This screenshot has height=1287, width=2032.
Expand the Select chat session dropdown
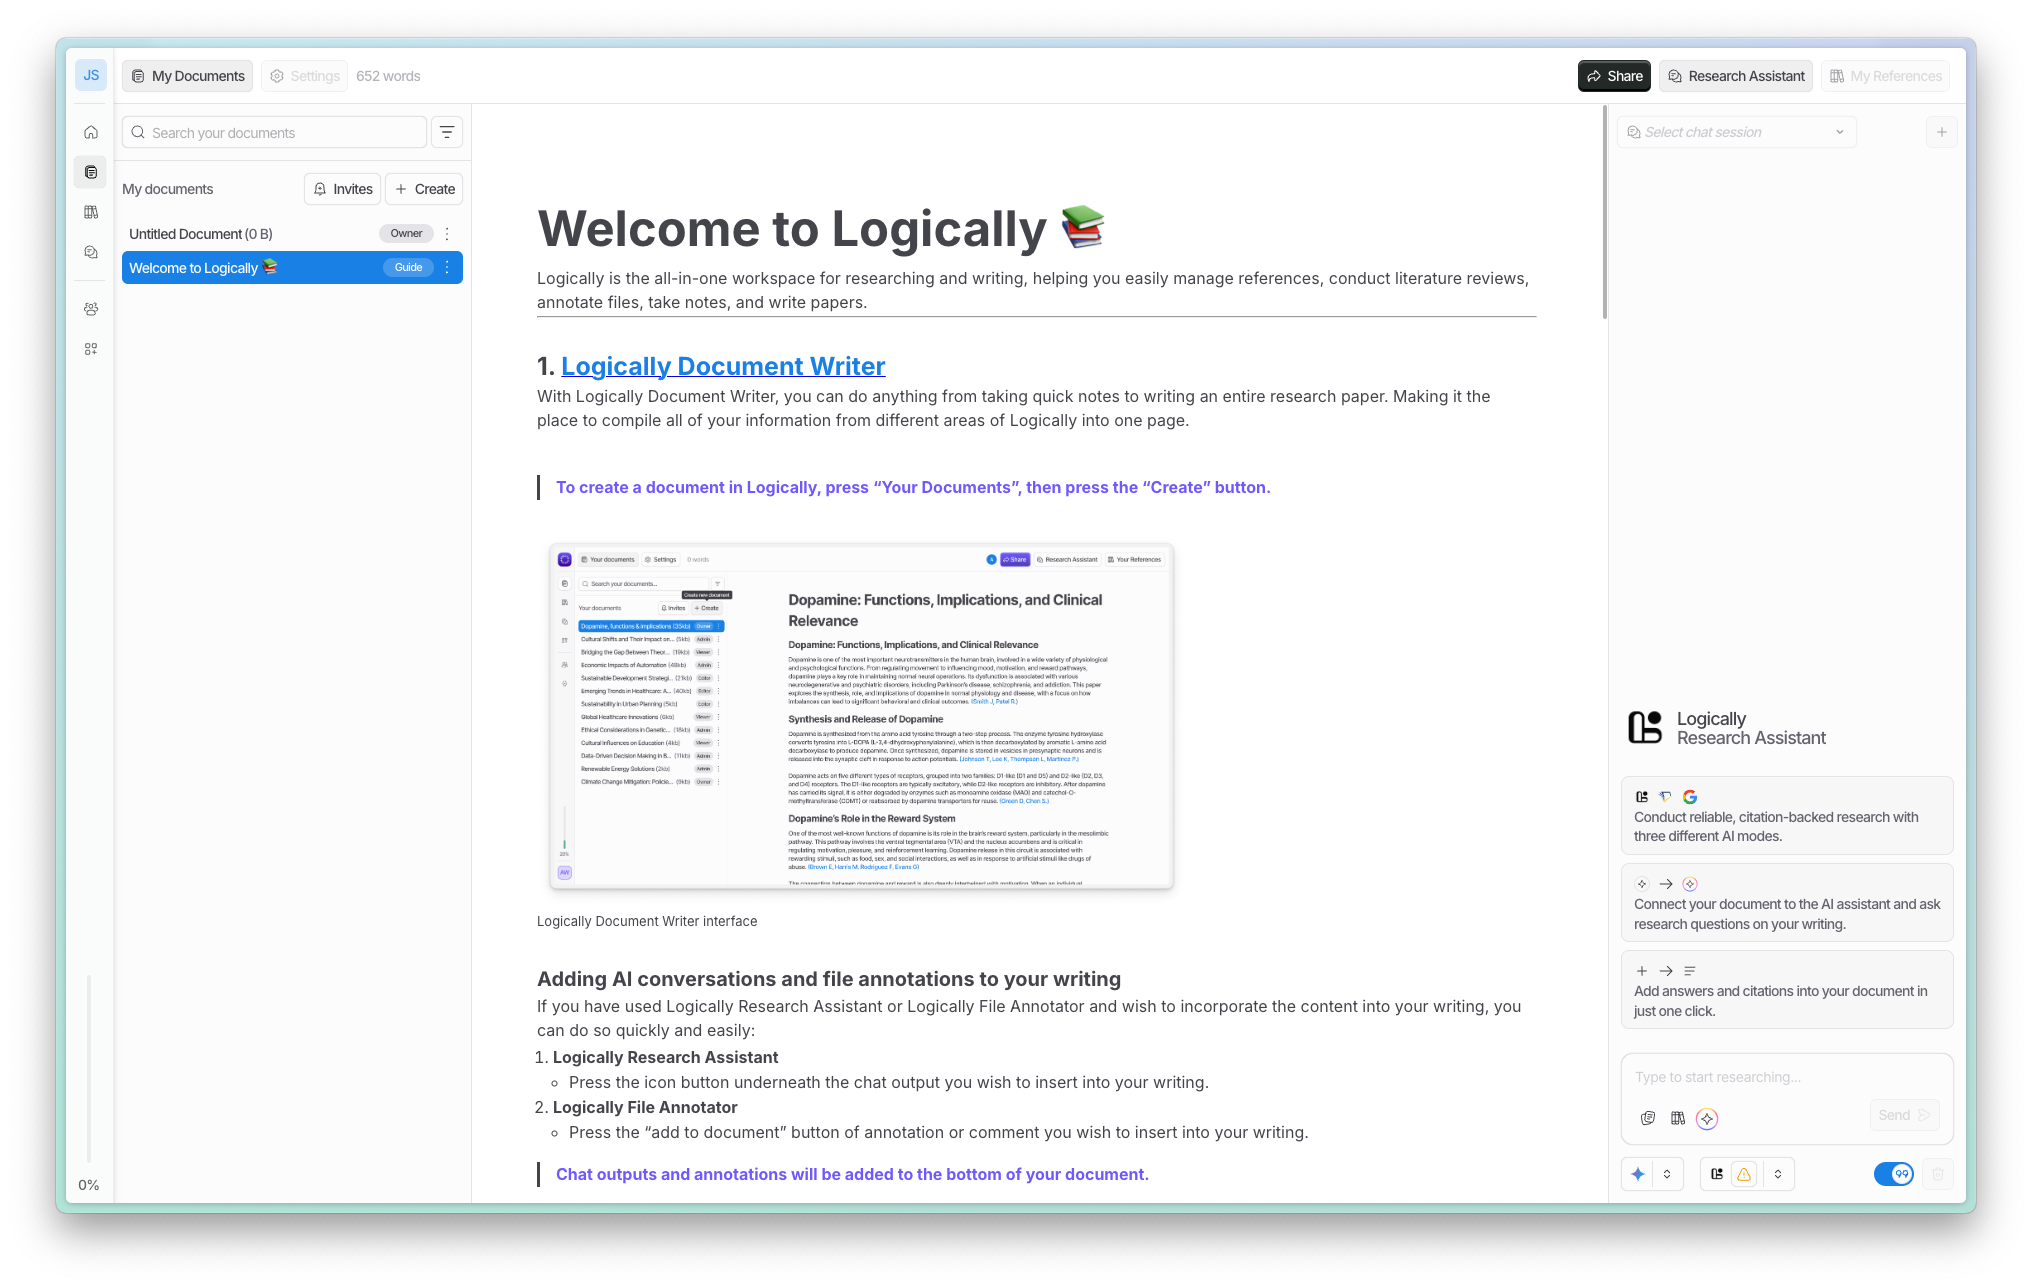pyautogui.click(x=1736, y=132)
